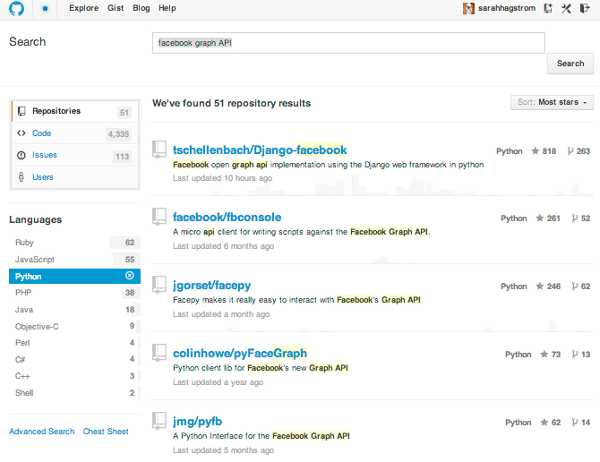Screen dimensions: 600x462
Task: Click the Users person icon in sidebar
Action: (21, 177)
